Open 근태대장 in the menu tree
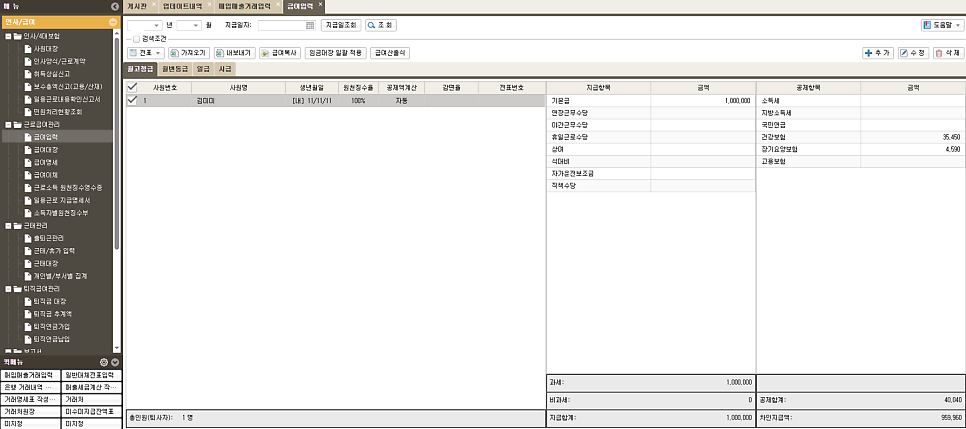966x429 pixels. click(45, 263)
